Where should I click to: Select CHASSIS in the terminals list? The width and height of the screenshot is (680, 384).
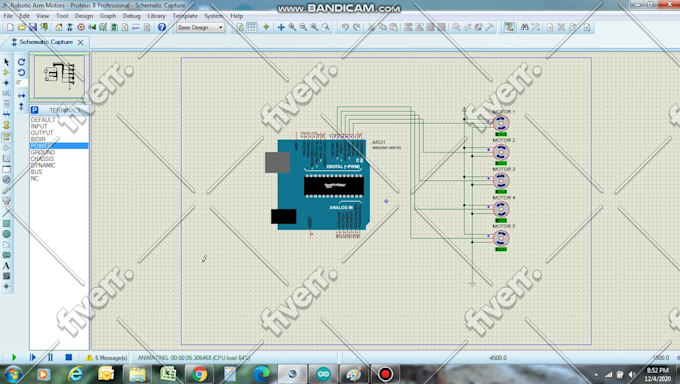point(42,159)
